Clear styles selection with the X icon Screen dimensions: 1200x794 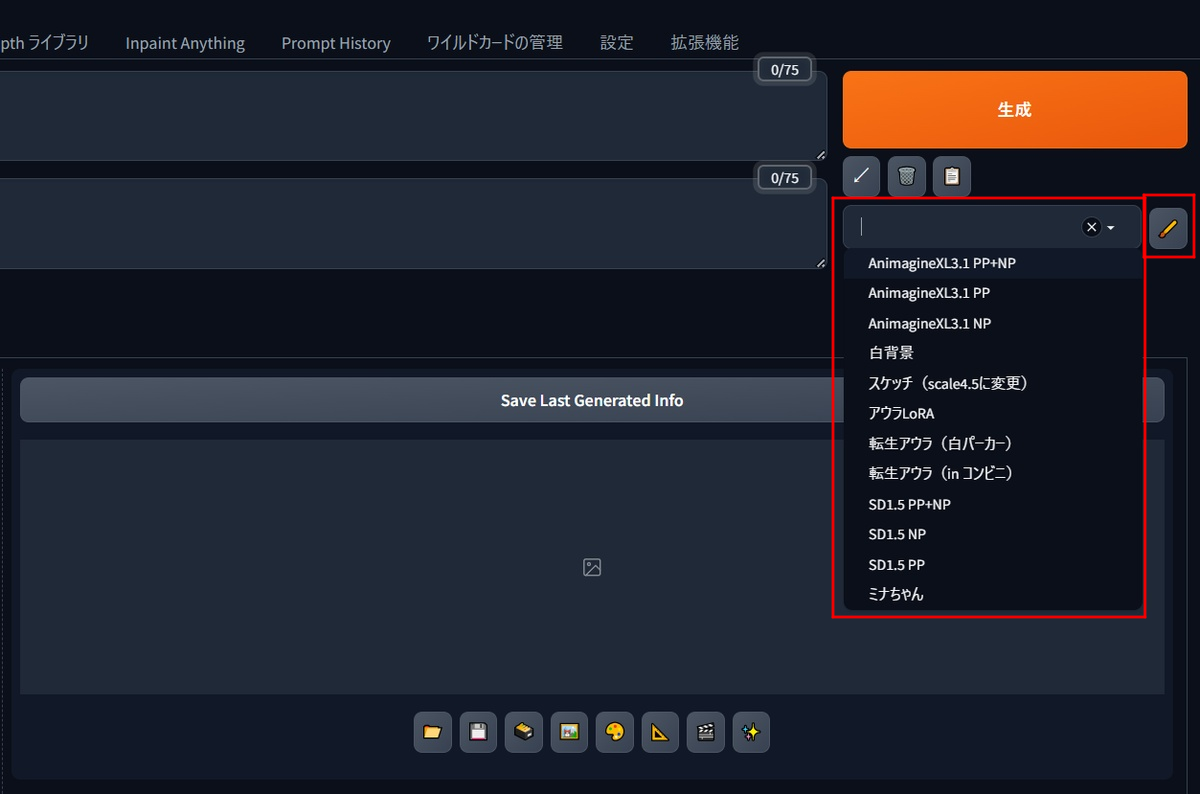pos(1092,227)
